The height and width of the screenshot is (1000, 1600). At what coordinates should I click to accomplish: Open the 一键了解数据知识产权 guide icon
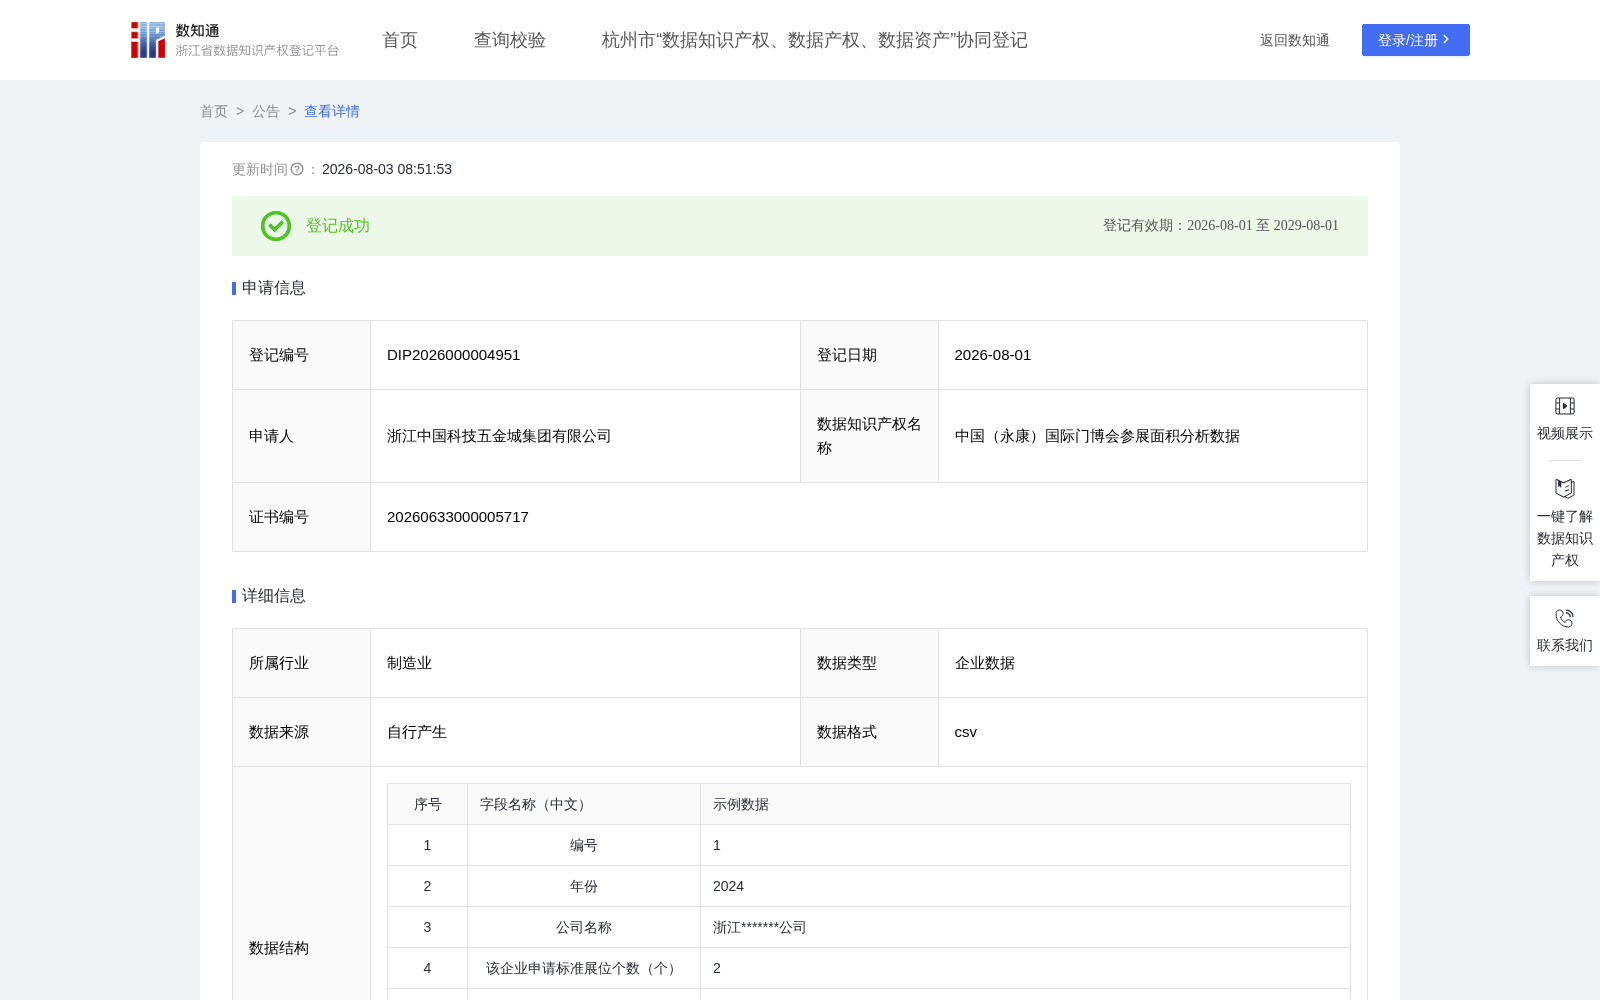[x=1565, y=488]
